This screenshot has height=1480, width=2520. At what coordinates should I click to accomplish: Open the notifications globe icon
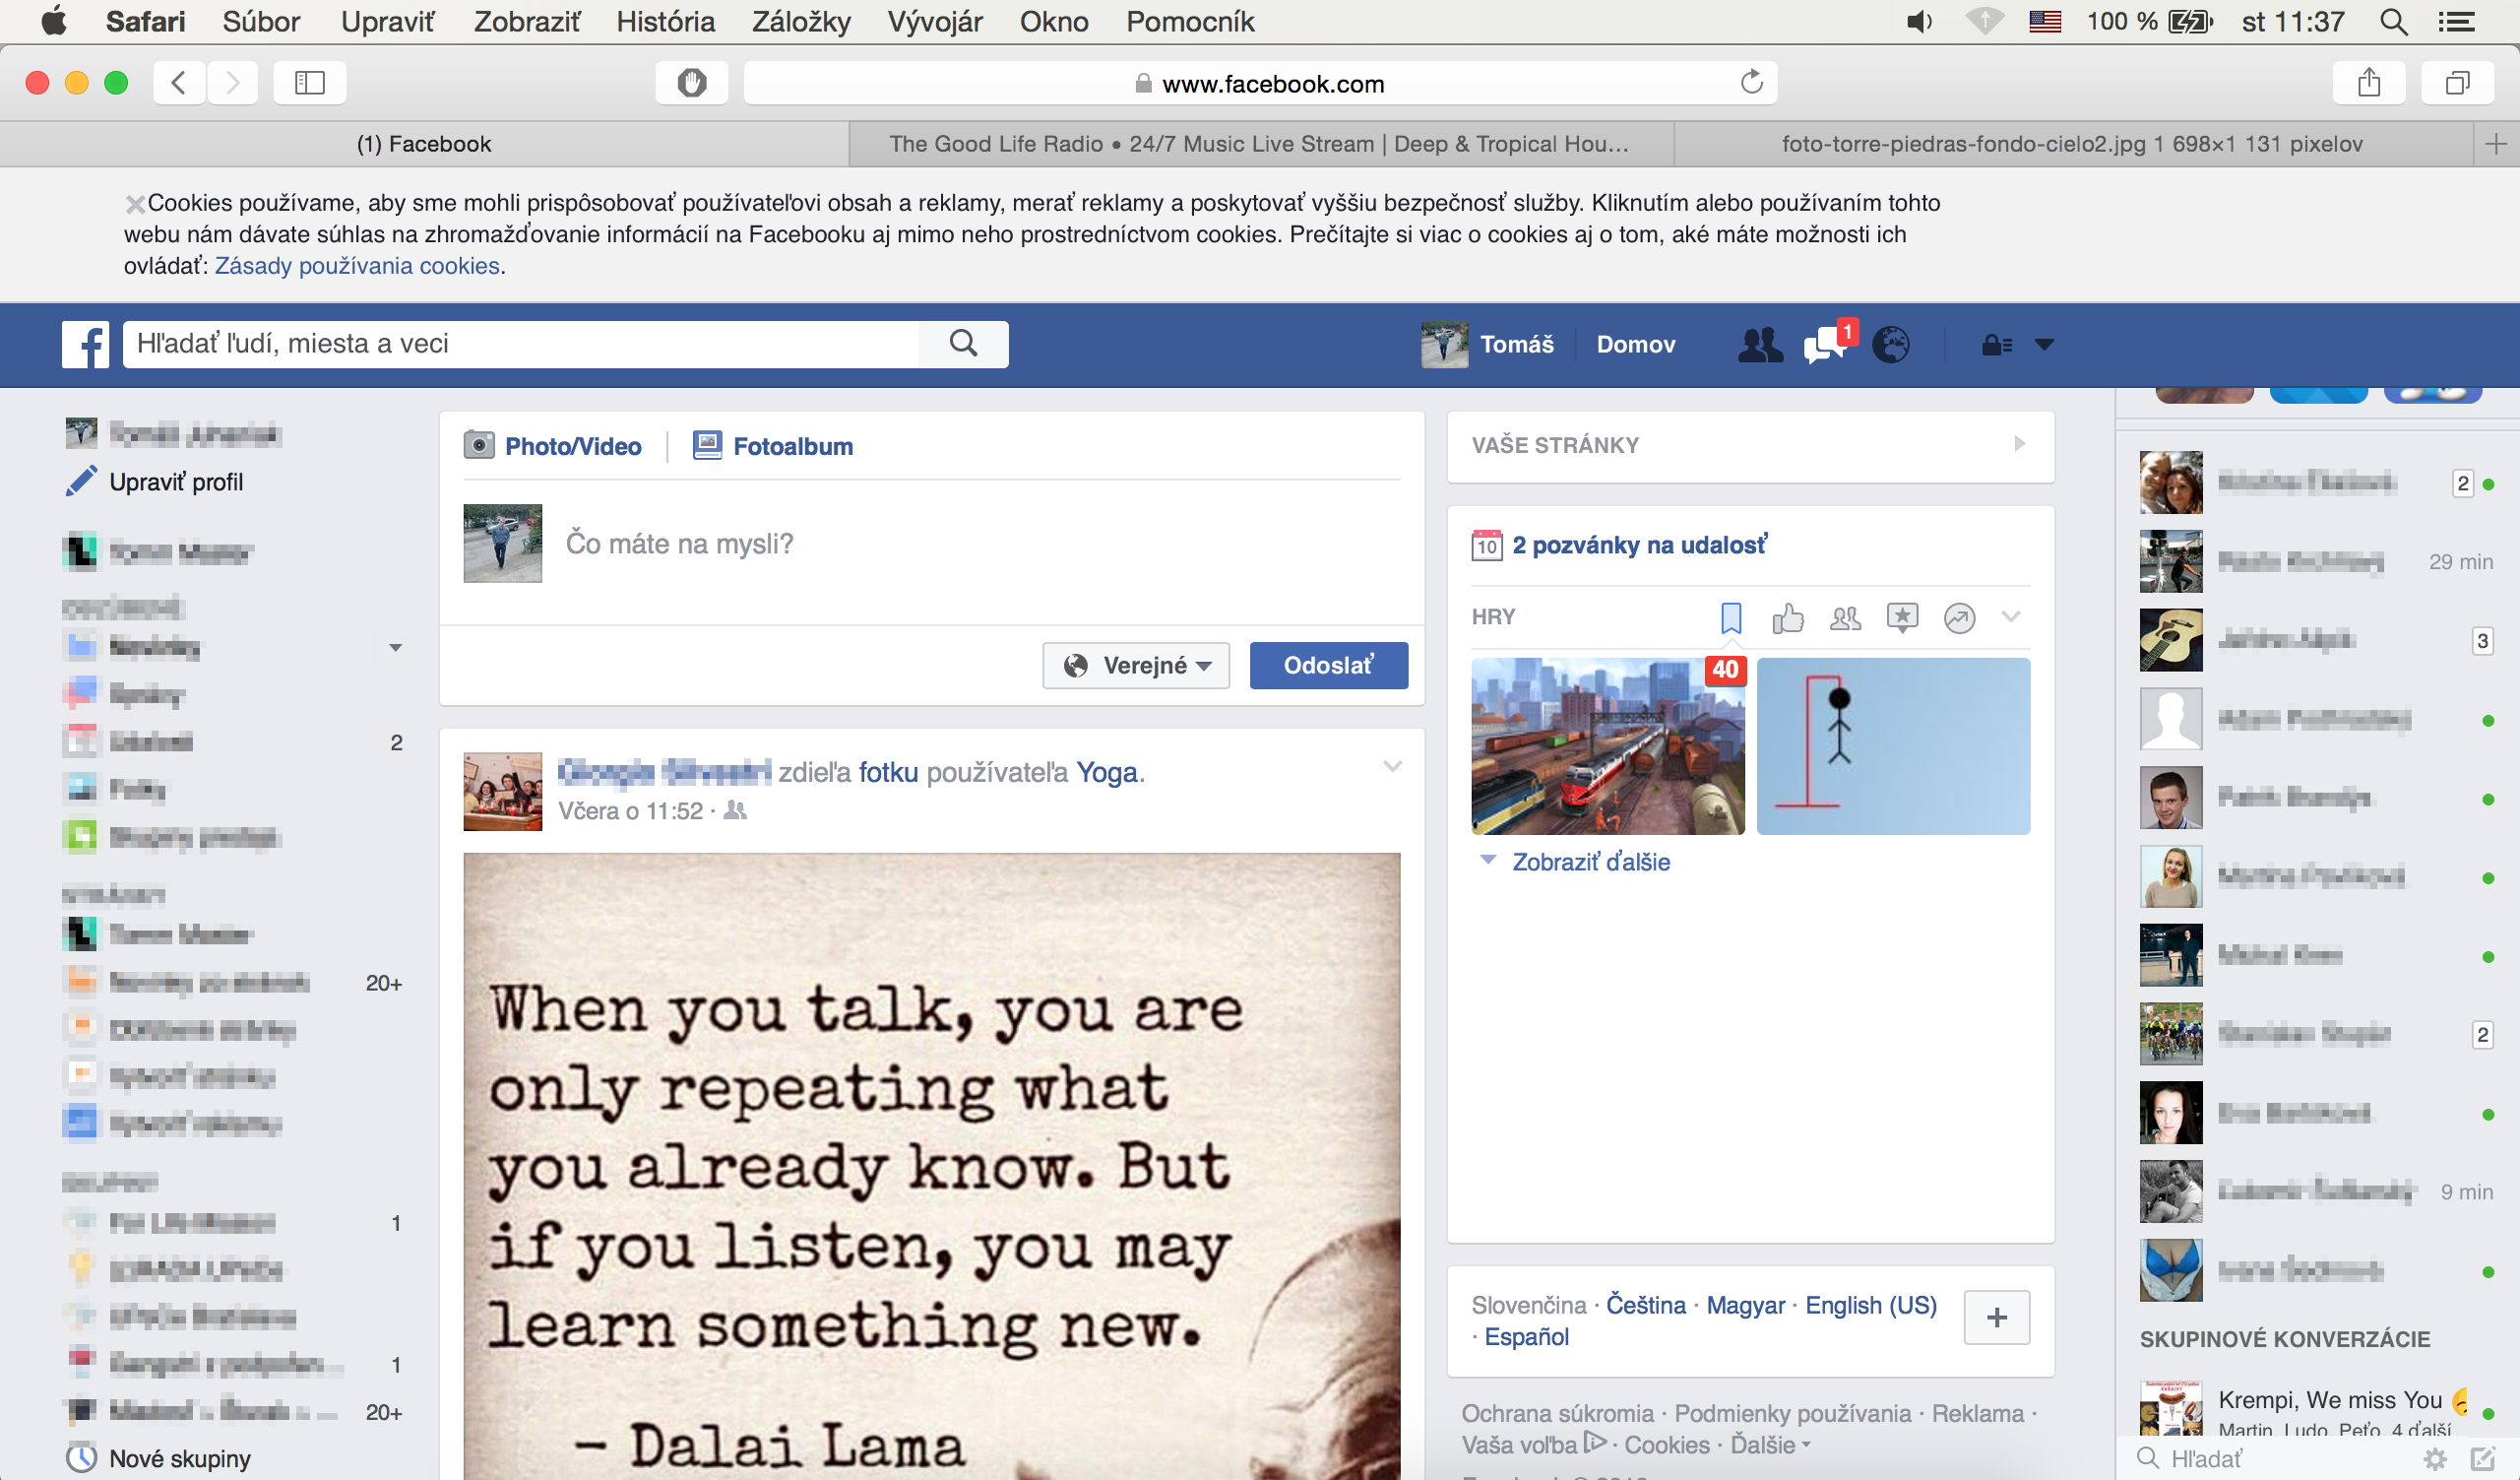click(x=1890, y=345)
